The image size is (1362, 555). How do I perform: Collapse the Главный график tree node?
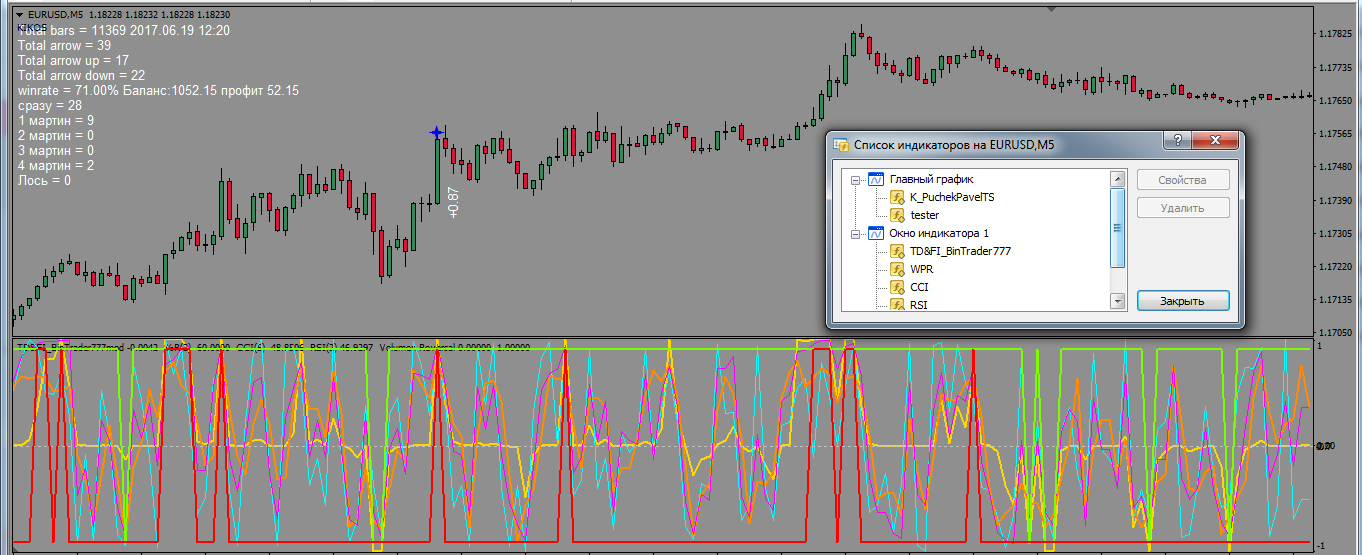point(856,180)
